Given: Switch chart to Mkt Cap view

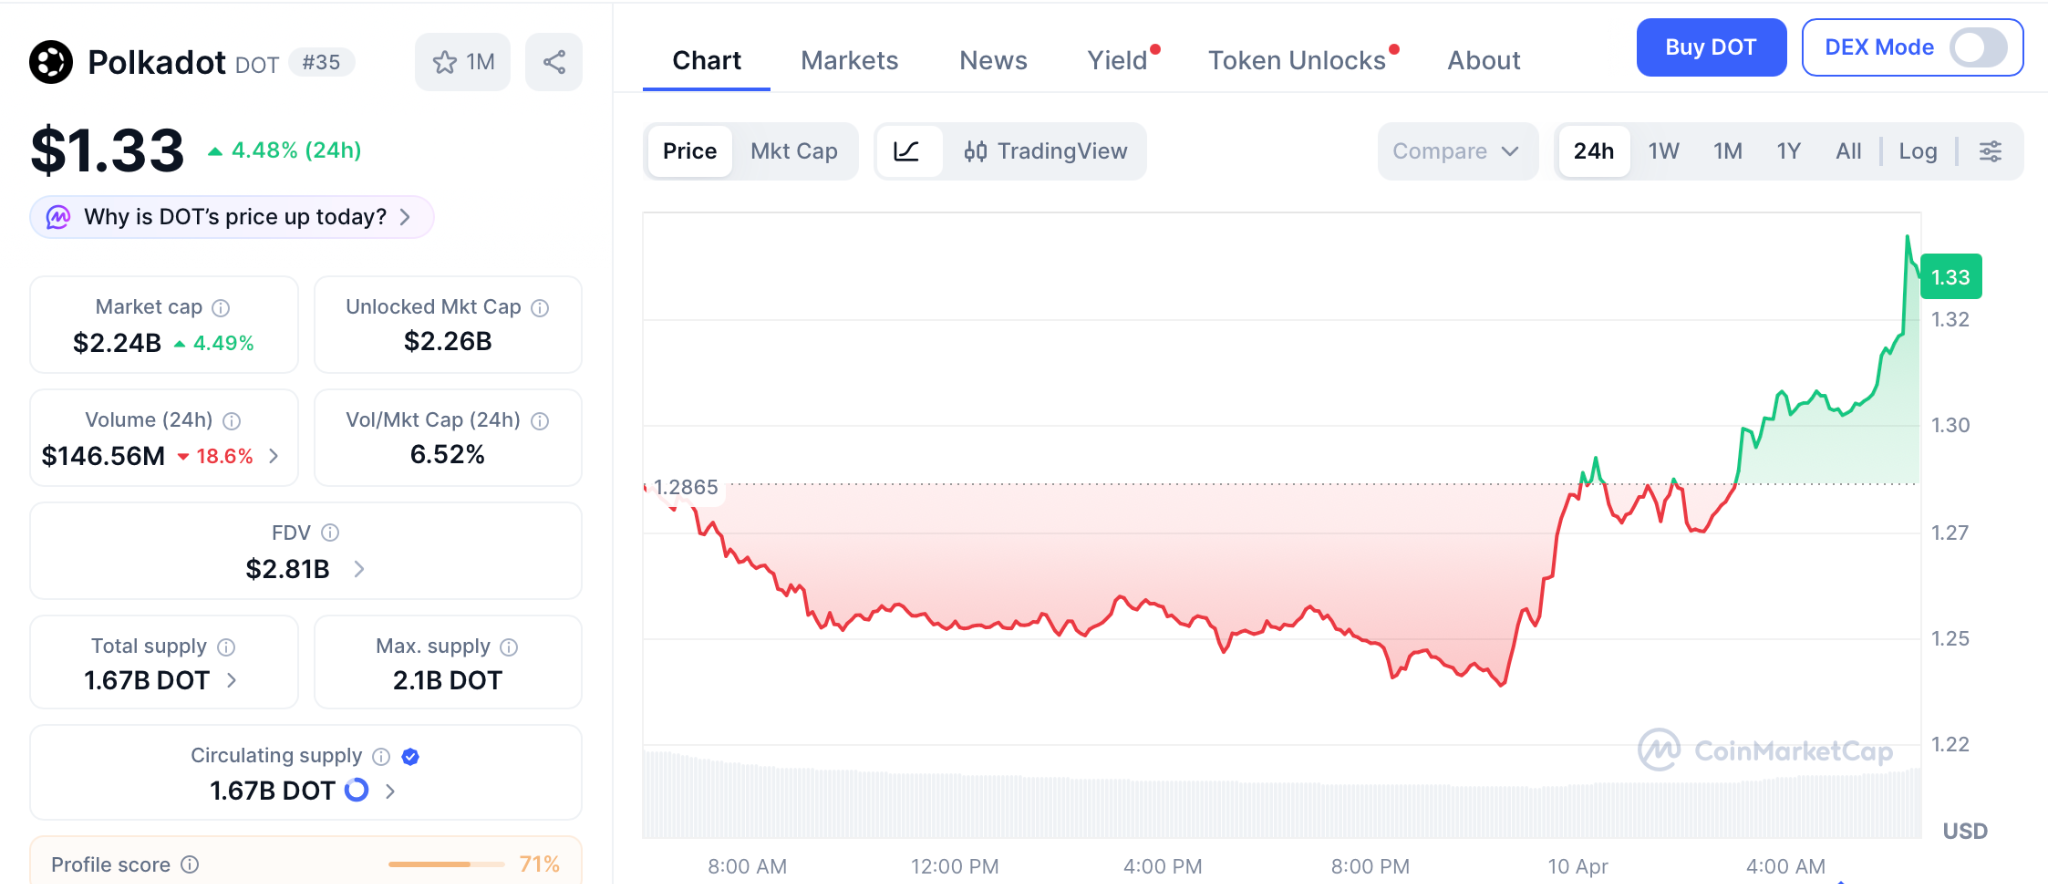Looking at the screenshot, I should click(x=794, y=151).
